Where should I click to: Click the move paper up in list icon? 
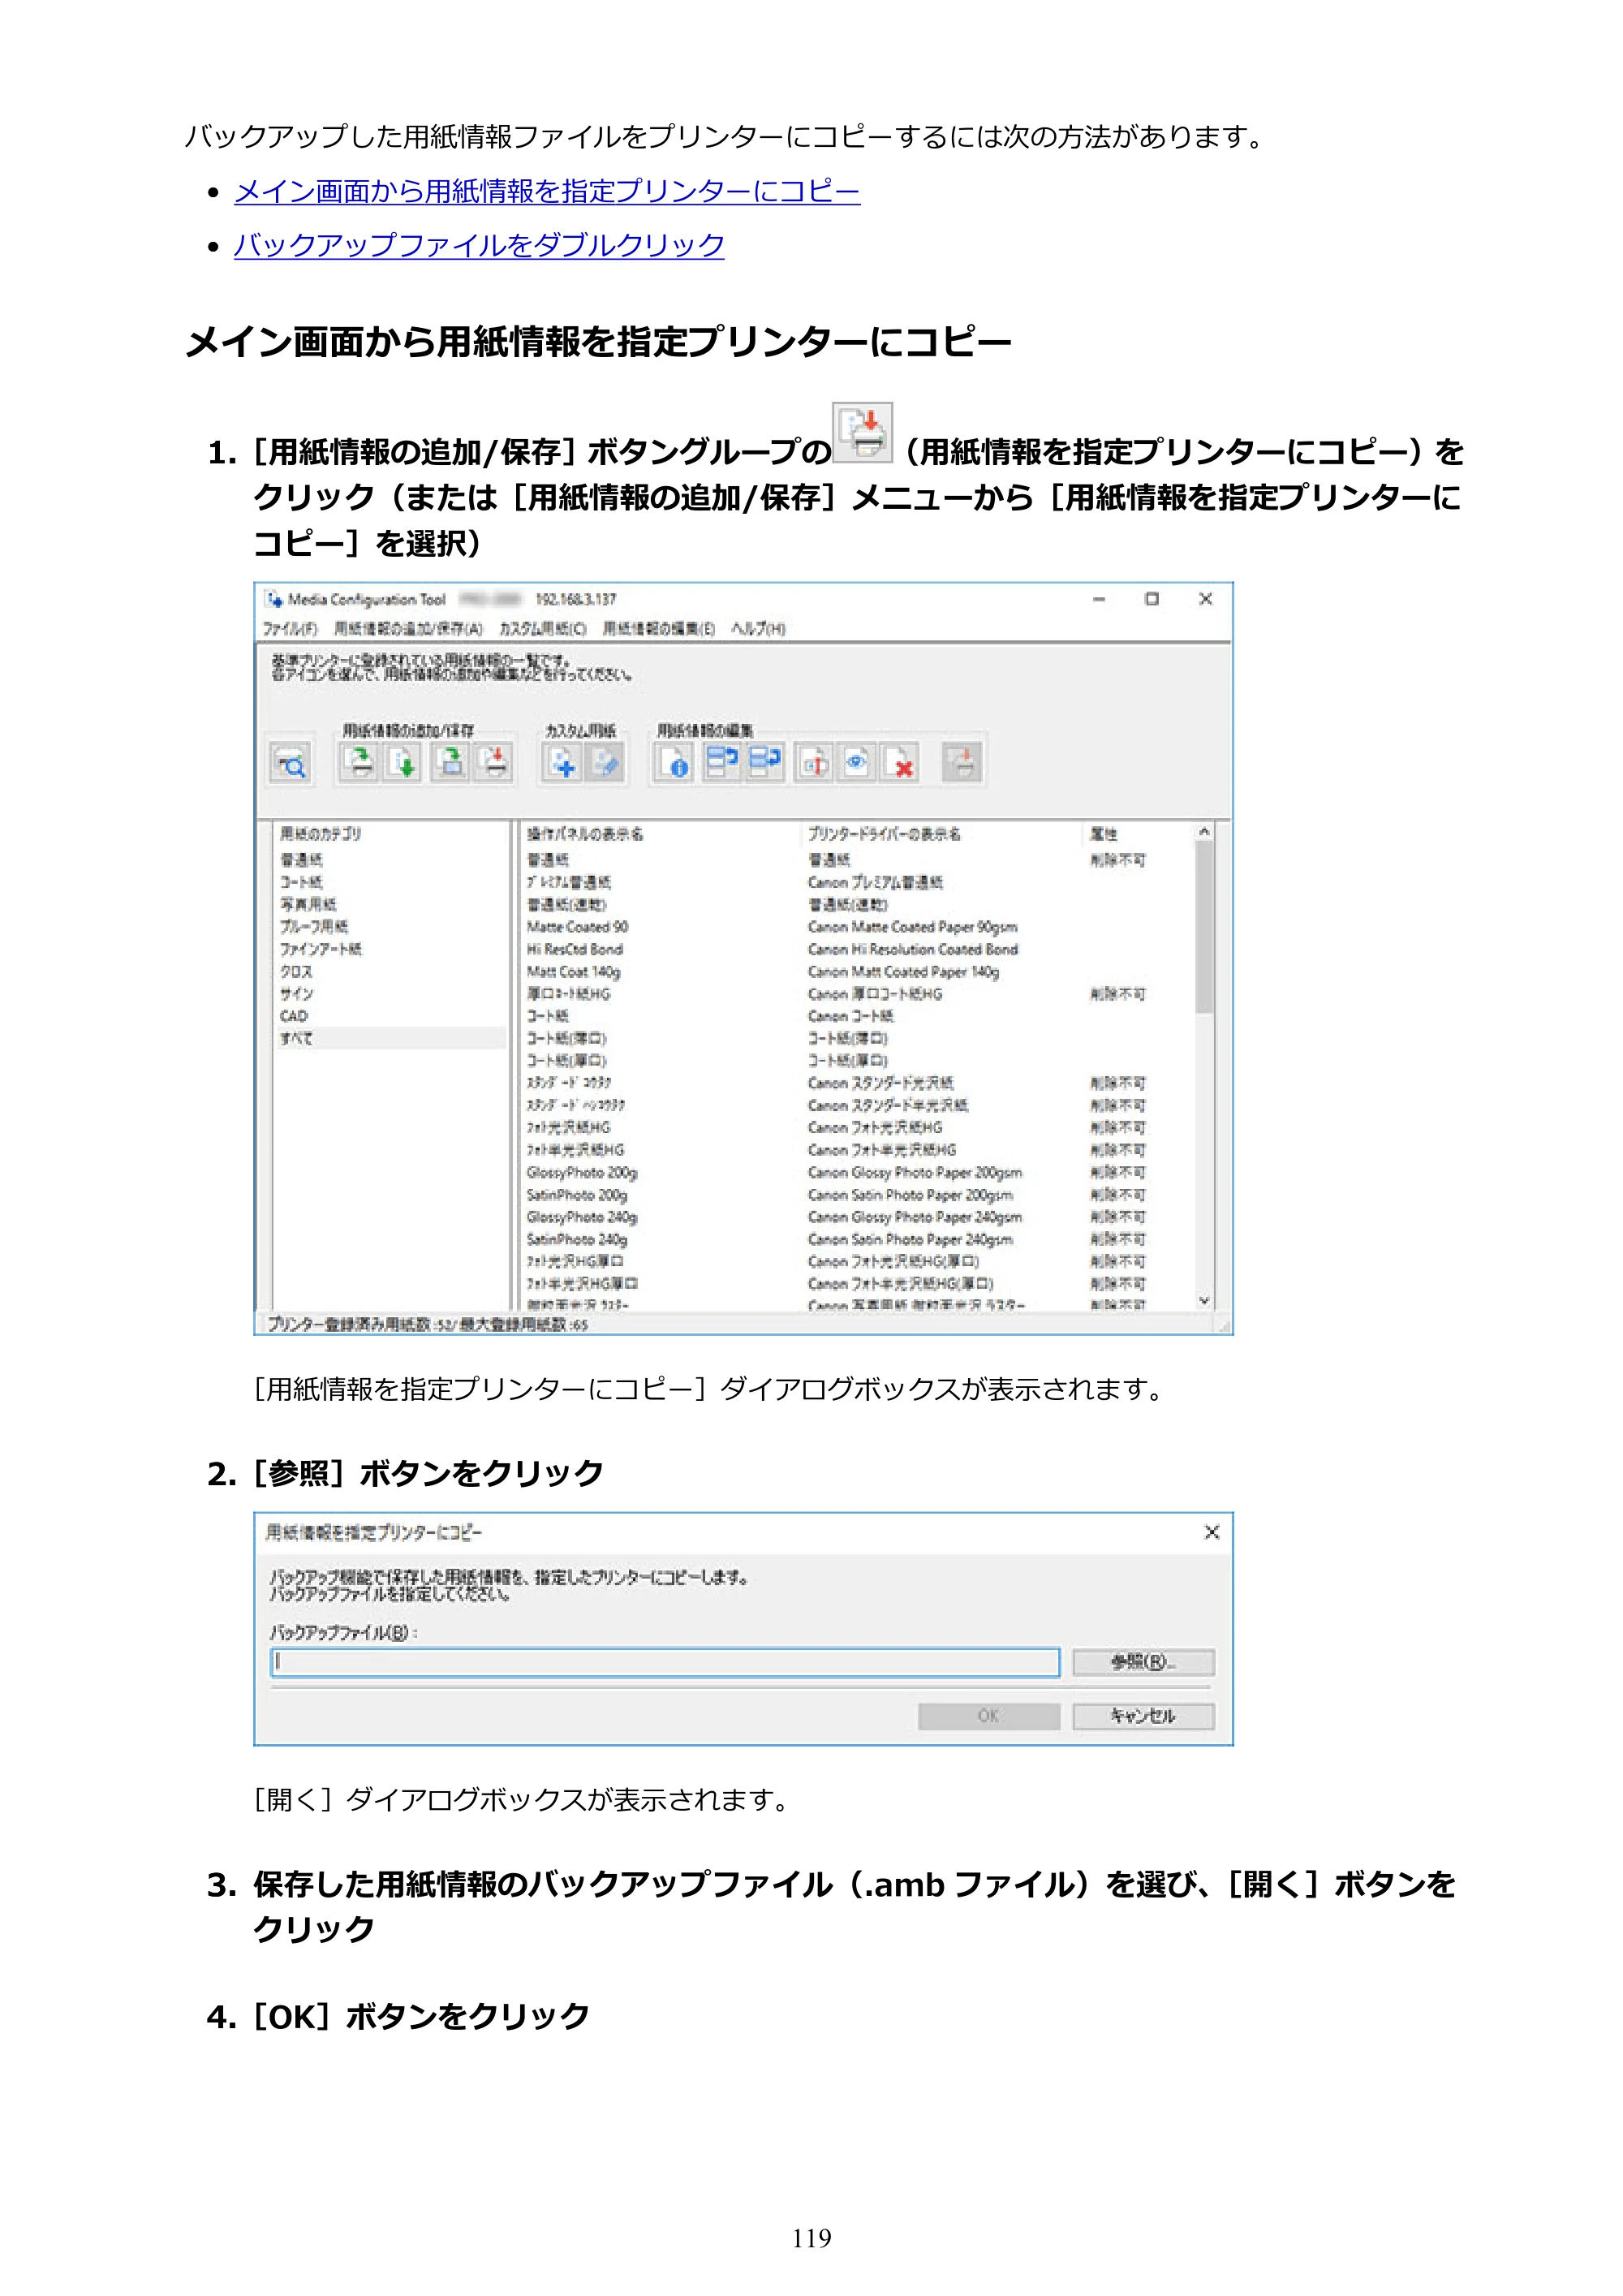click(x=721, y=763)
